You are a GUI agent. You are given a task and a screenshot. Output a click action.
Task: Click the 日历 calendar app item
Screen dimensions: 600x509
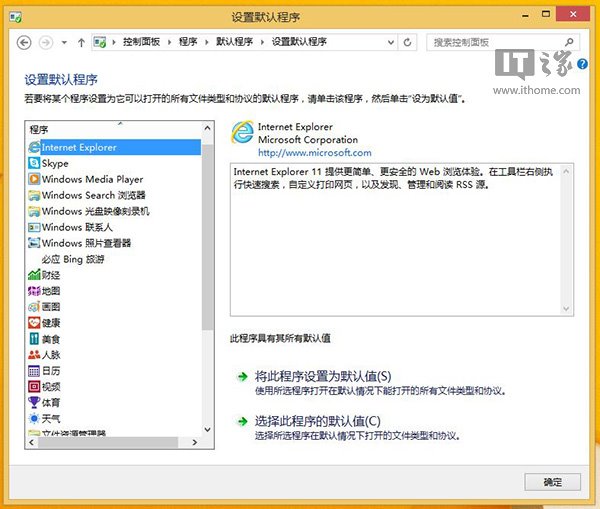(50, 371)
